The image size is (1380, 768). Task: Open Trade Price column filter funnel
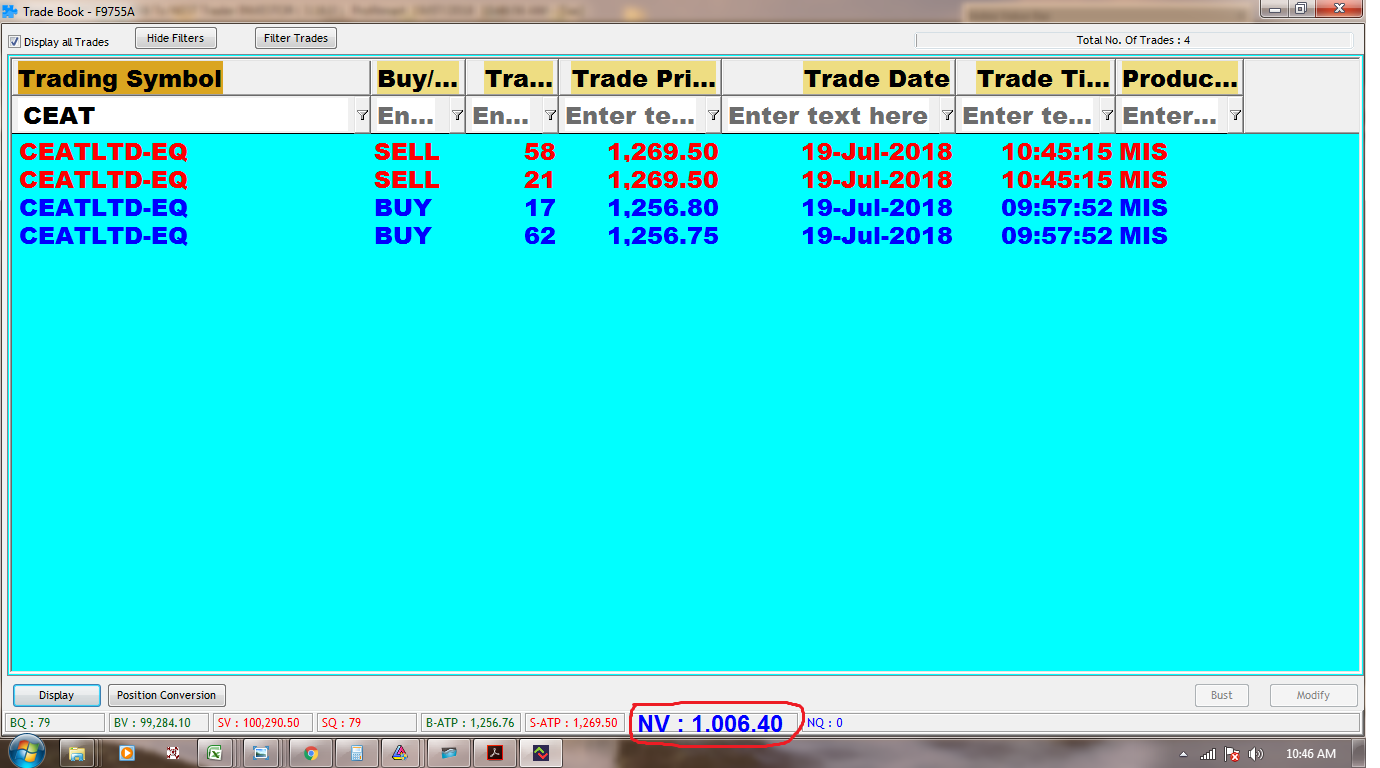[713, 116]
